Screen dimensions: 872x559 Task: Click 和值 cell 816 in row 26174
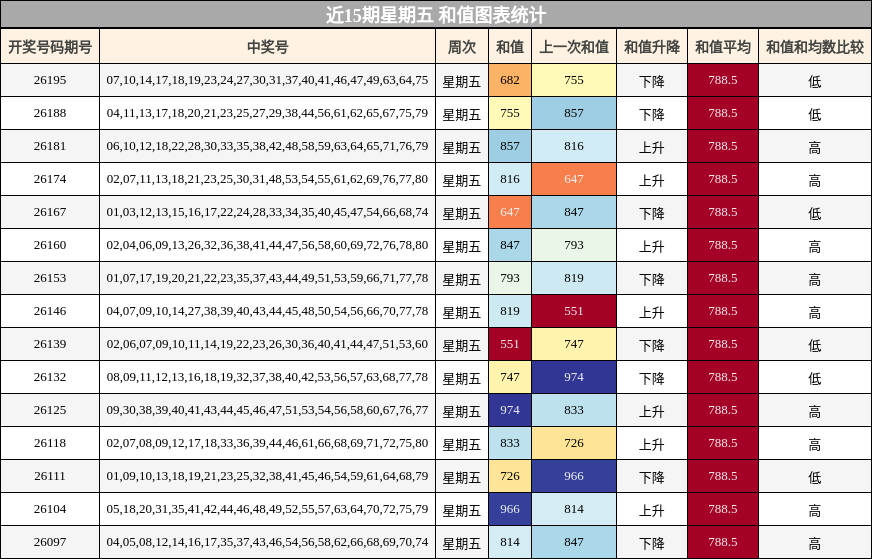pos(510,179)
